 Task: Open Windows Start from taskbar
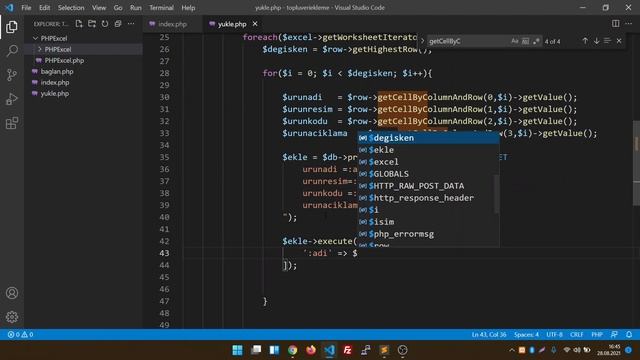point(237,350)
